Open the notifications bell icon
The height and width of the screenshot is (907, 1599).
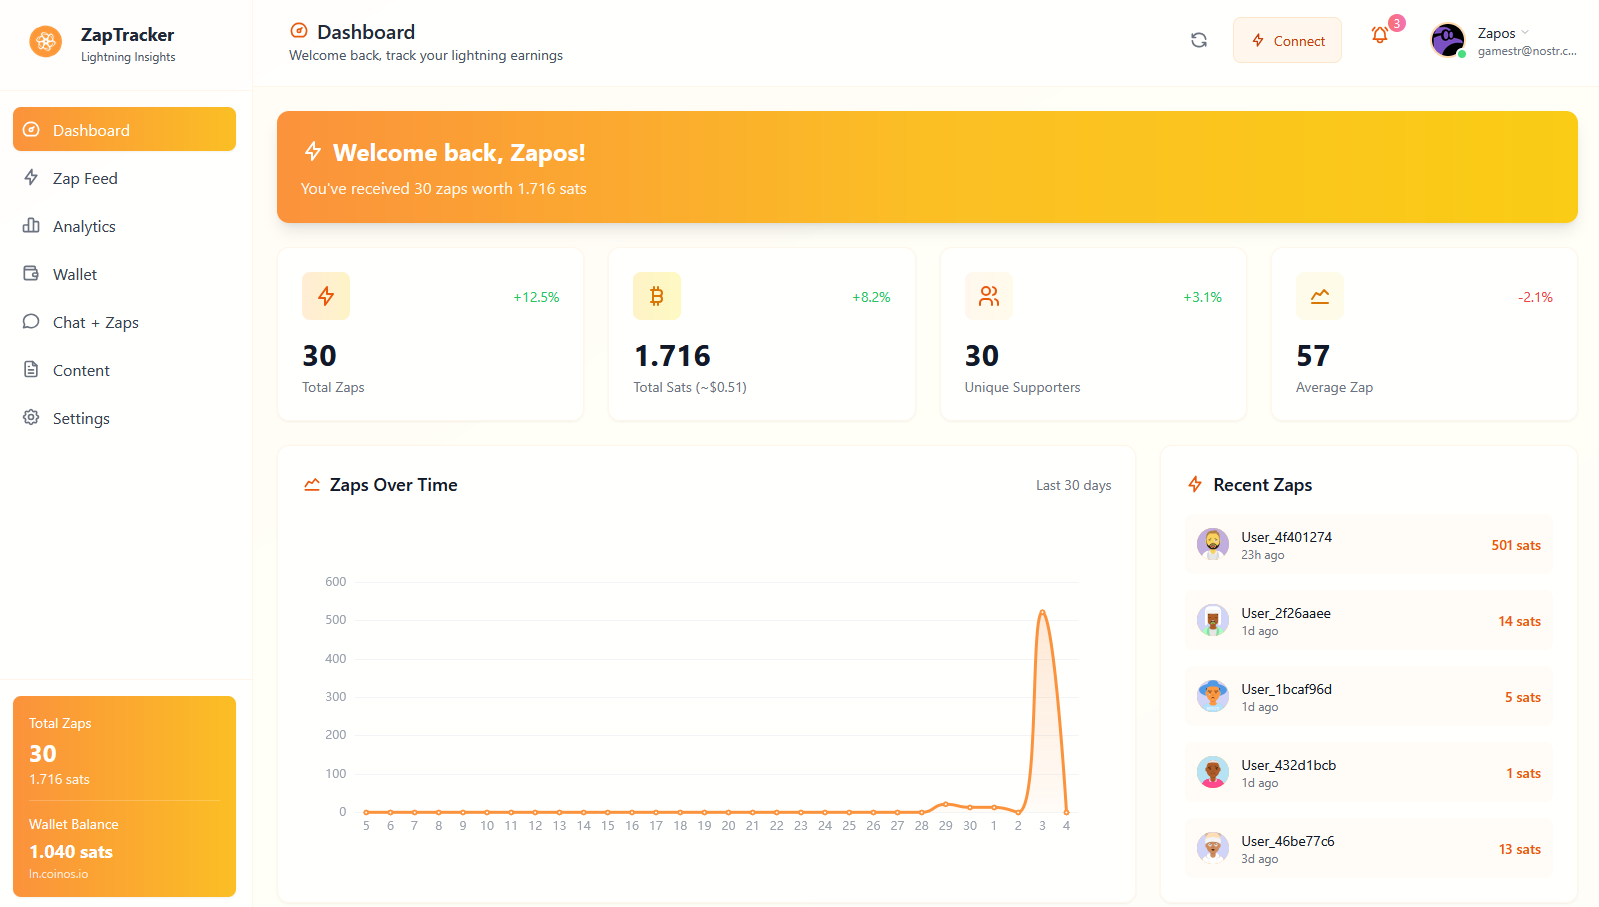pos(1380,36)
